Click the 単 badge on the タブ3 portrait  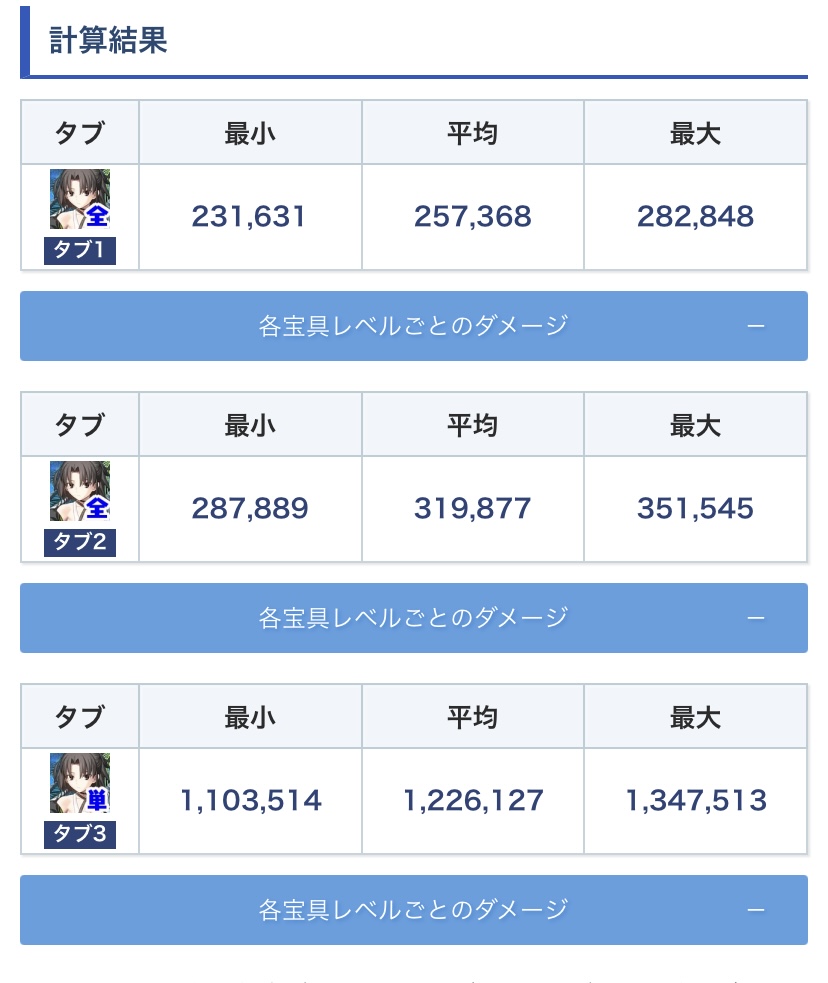click(97, 799)
